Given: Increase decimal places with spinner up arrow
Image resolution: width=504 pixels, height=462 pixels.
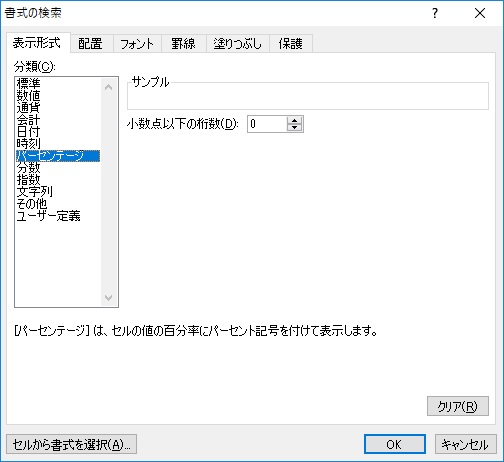Looking at the screenshot, I should pyautogui.click(x=294, y=120).
